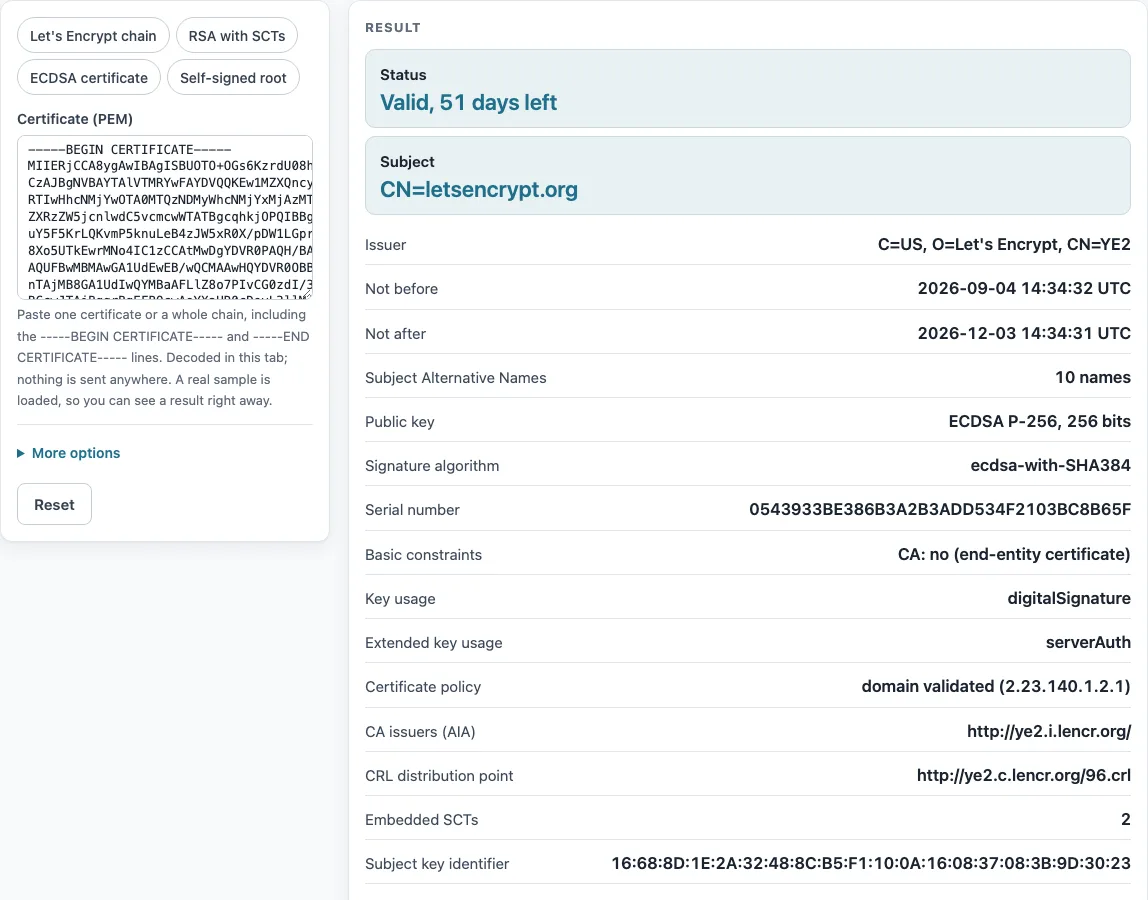Click the public key value ECDSA P-256, 256 bits

pos(1039,421)
